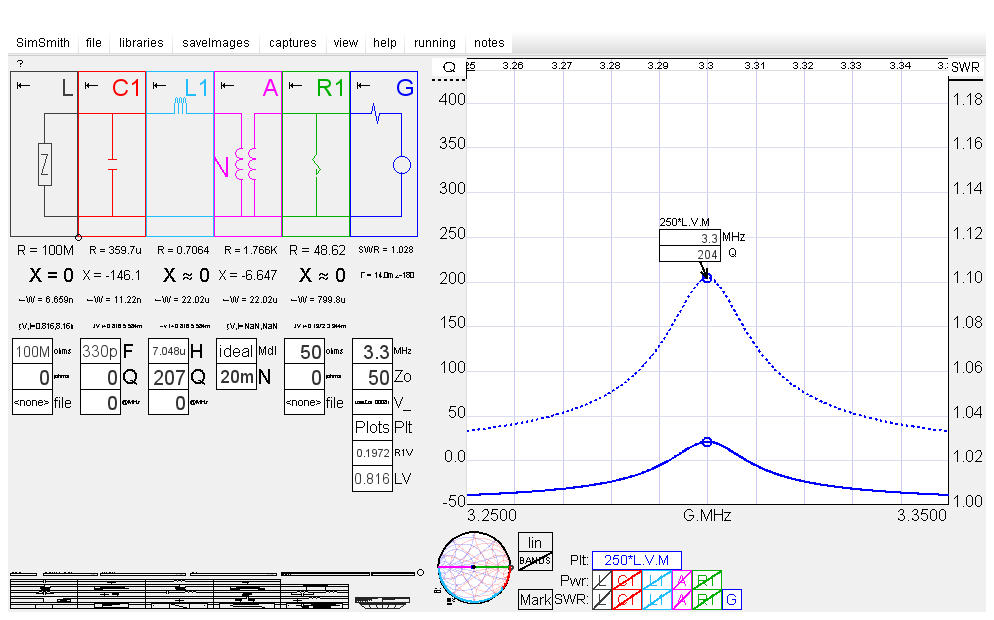The height and width of the screenshot is (620, 994).
Task: Select the C1 capacitor circuit block
Action: click(x=112, y=154)
